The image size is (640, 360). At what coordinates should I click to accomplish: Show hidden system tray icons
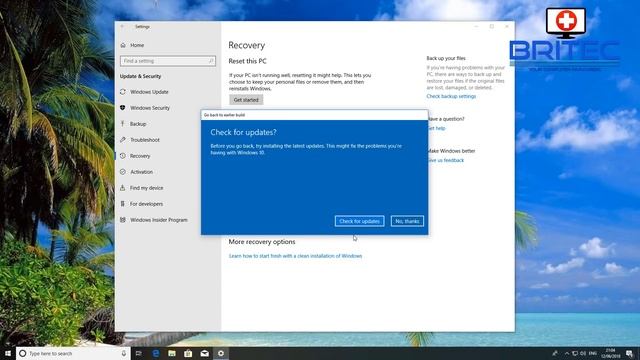coord(567,353)
